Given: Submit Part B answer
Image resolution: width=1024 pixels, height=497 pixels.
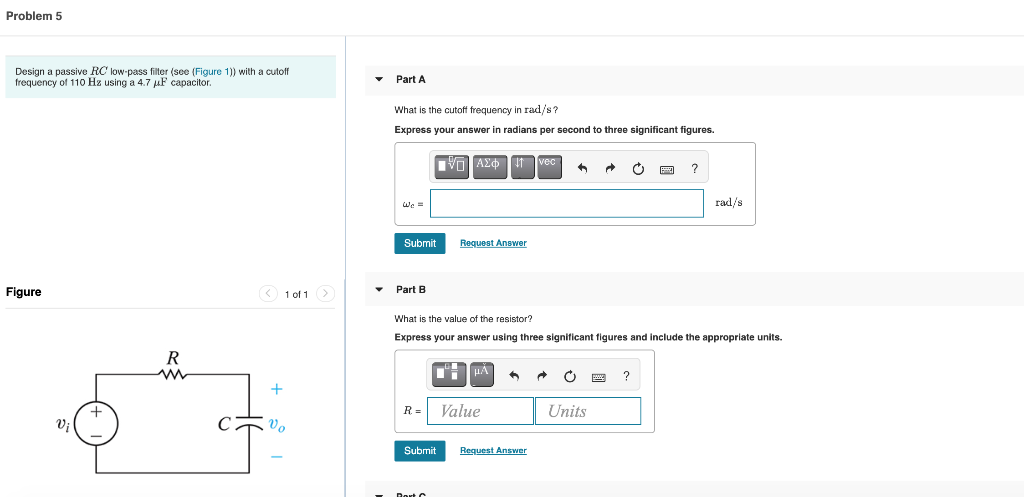Looking at the screenshot, I should [x=420, y=451].
